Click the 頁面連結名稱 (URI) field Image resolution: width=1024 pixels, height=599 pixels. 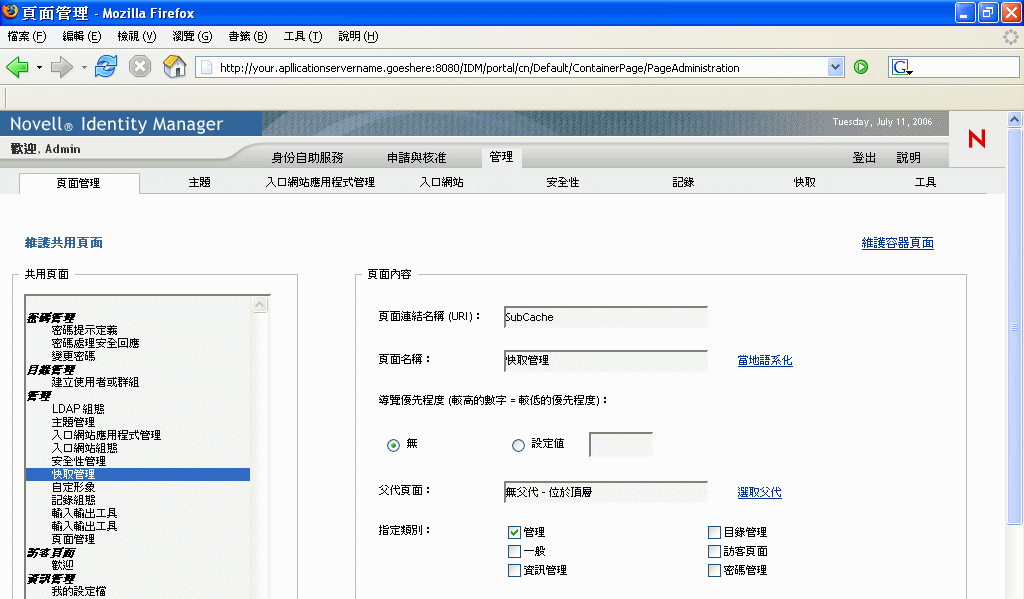605,317
